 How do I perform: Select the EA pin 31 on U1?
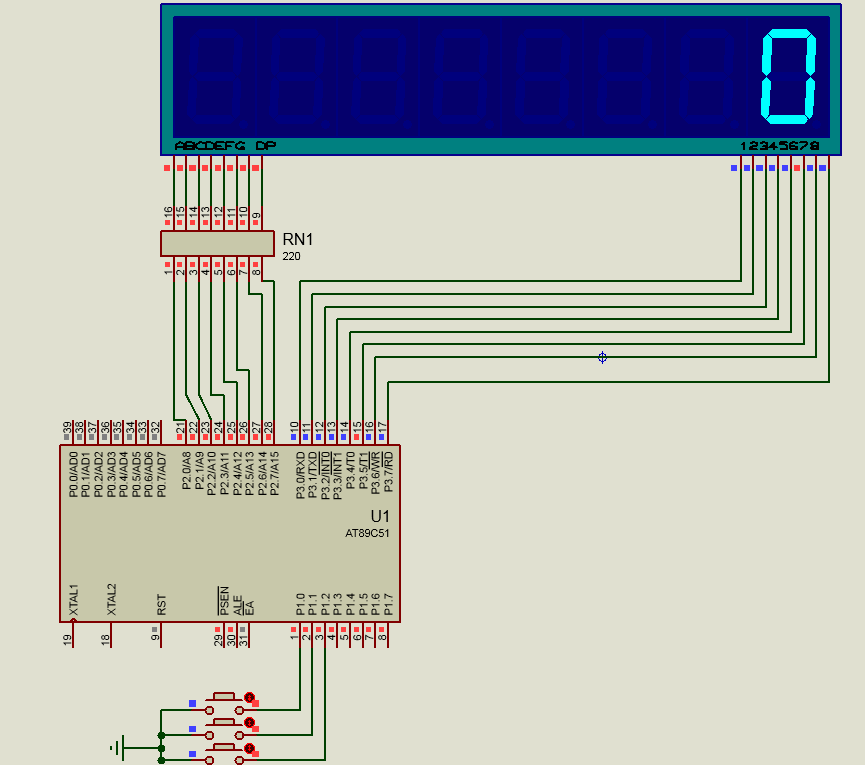[x=247, y=634]
